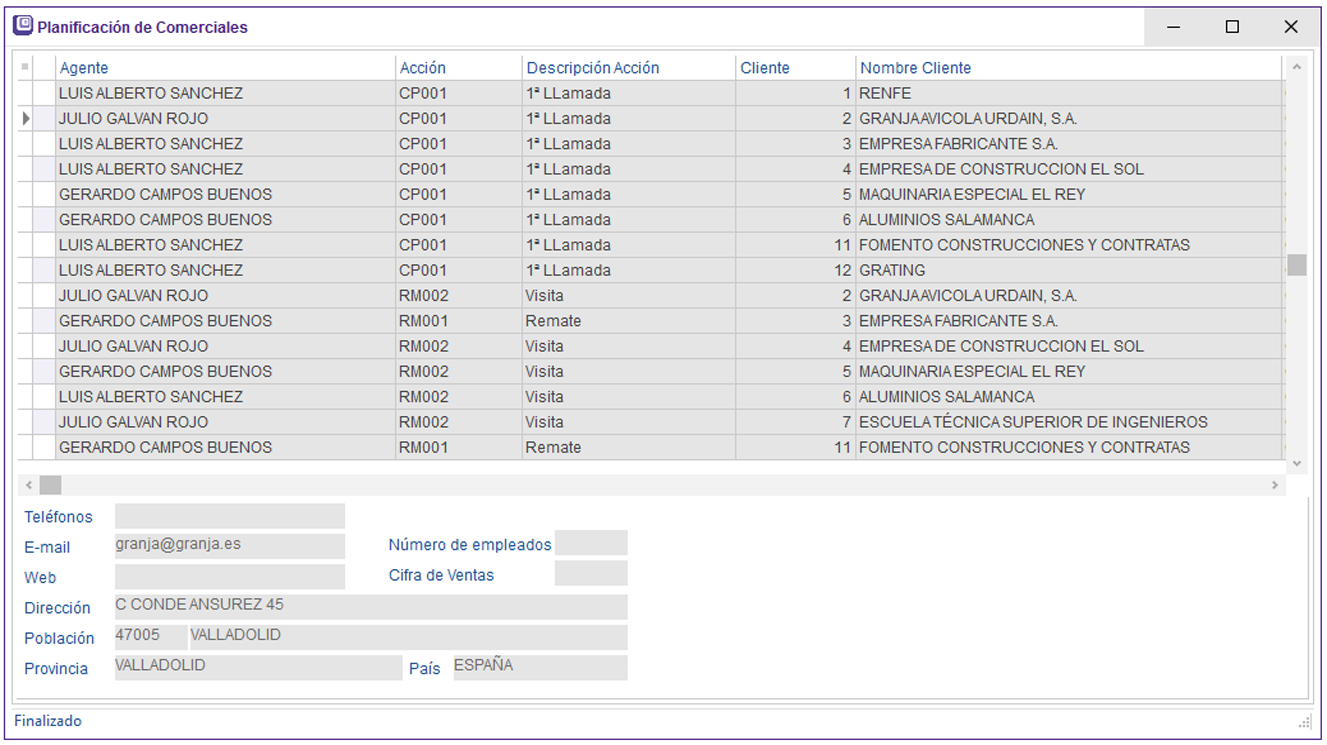1327x745 pixels.
Task: Click the status bar resize grip
Action: [x=1304, y=722]
